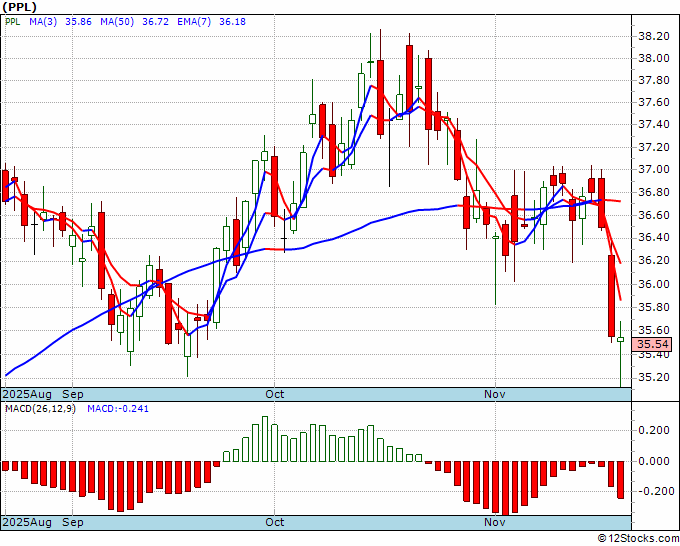Click the large red candlestick dropping to 35.54
This screenshot has width=680, height=546.
coord(611,296)
